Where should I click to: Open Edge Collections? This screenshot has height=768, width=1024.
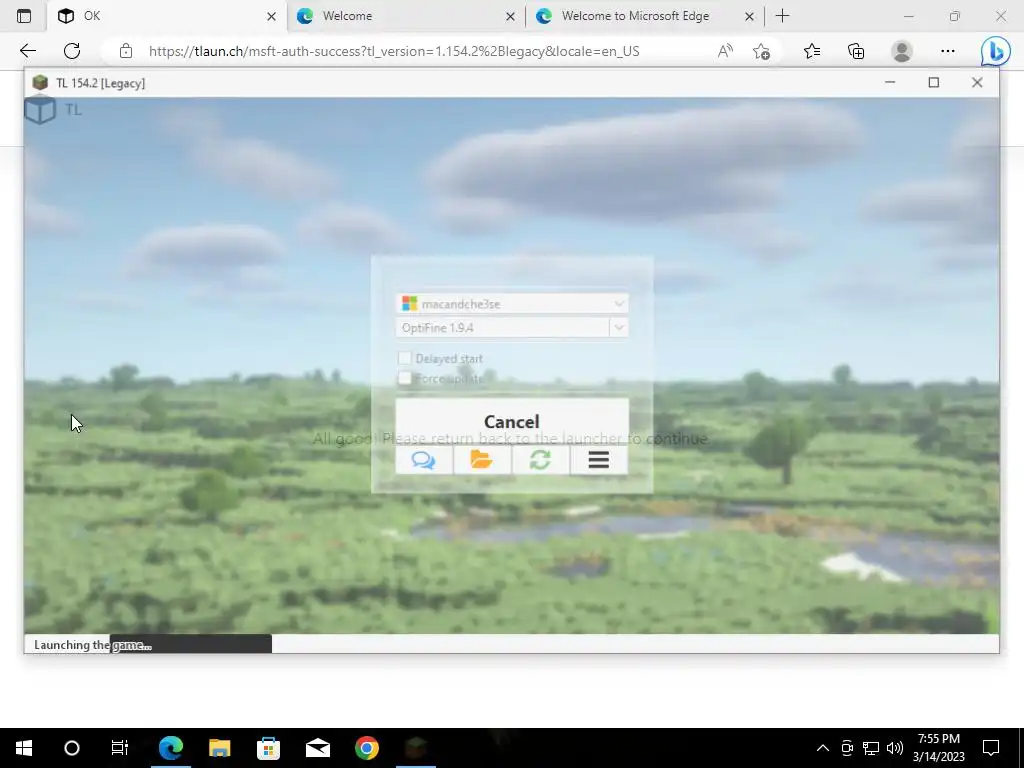coord(856,51)
